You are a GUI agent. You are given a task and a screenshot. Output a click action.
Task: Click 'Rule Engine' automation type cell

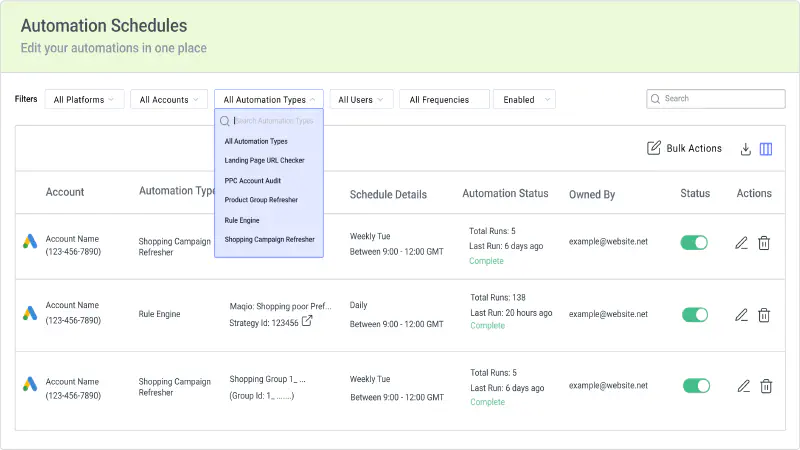point(159,314)
